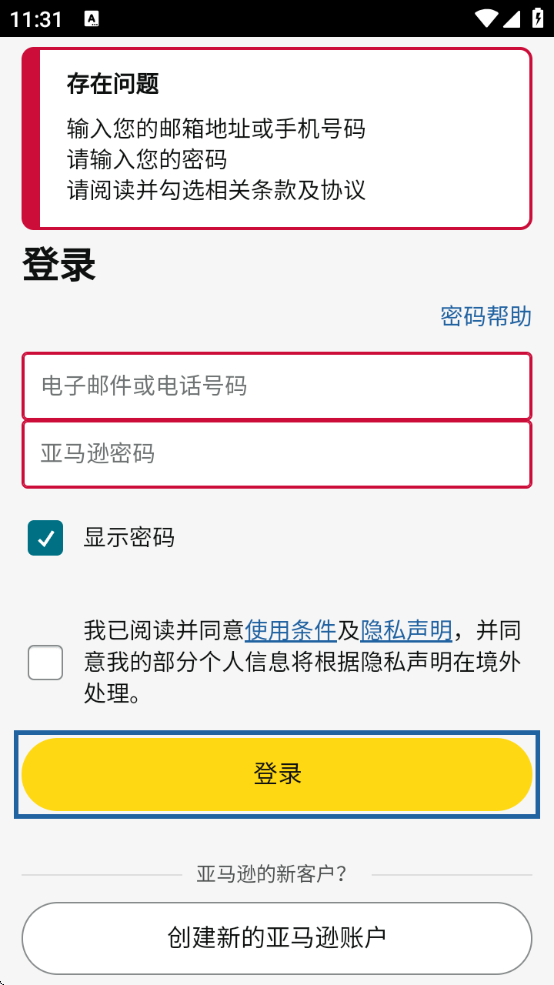Check the terms agreement checkbox
The height and width of the screenshot is (985, 554).
45,663
